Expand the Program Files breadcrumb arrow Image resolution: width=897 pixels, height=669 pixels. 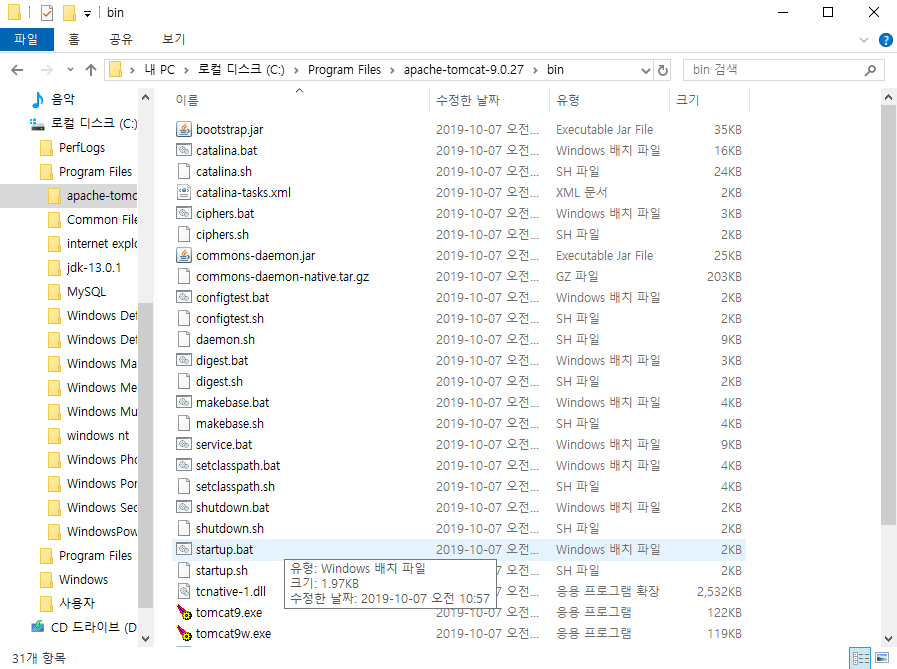[392, 70]
